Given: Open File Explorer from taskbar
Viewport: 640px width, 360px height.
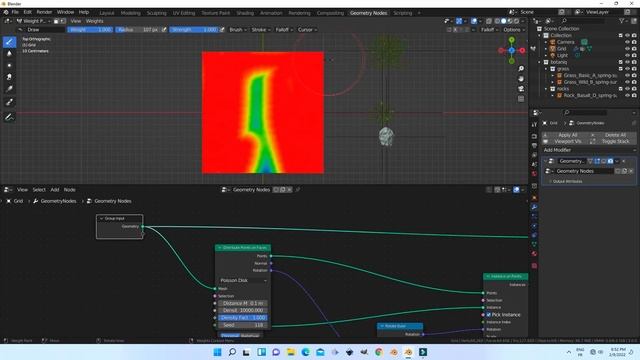Looking at the screenshot, I should [x=291, y=352].
